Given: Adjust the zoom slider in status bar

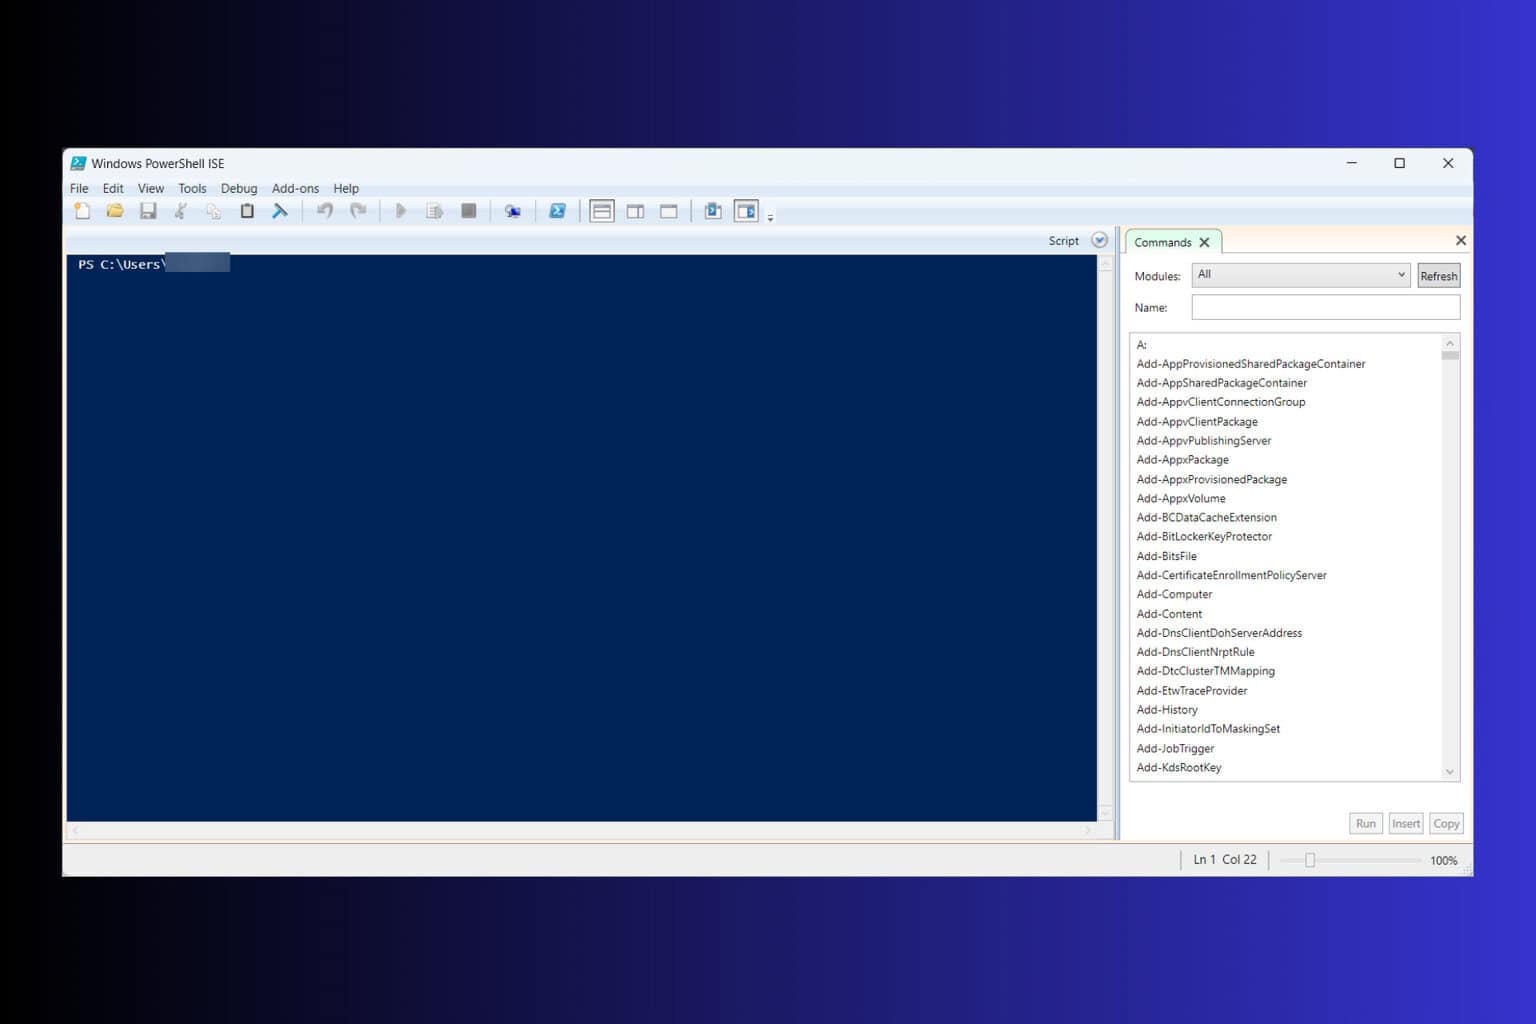Looking at the screenshot, I should (1310, 860).
